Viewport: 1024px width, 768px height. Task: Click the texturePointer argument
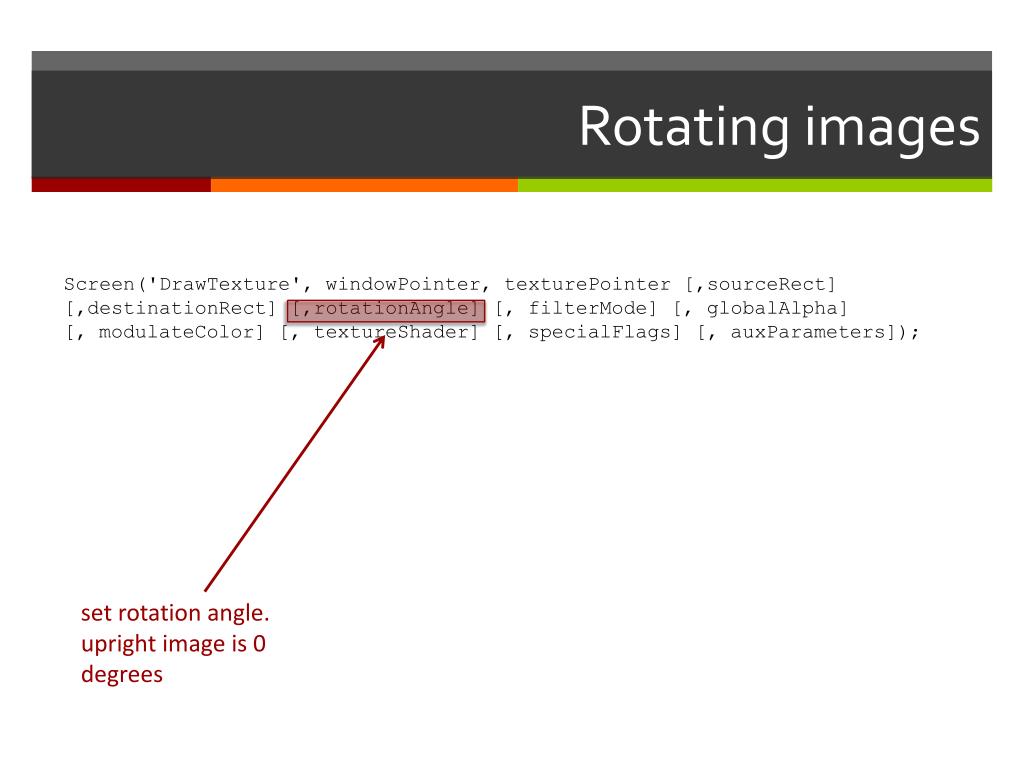click(587, 285)
